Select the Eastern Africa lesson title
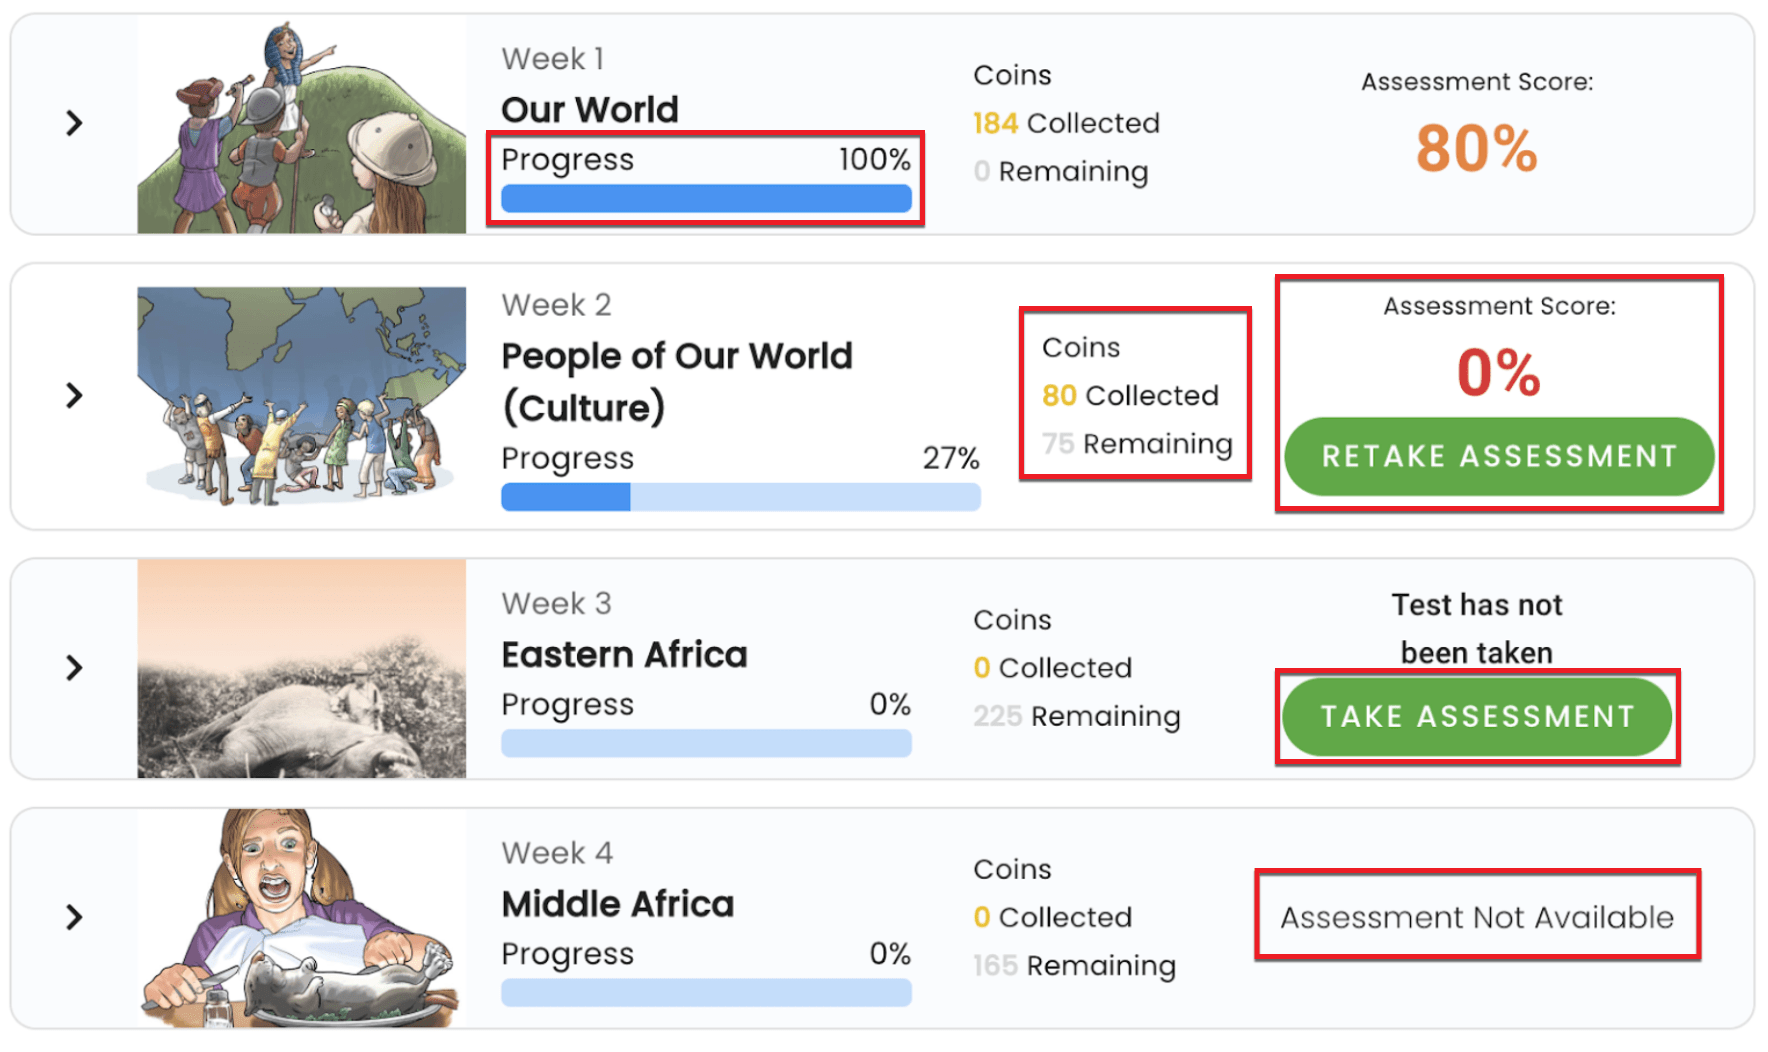The height and width of the screenshot is (1052, 1768). [624, 654]
